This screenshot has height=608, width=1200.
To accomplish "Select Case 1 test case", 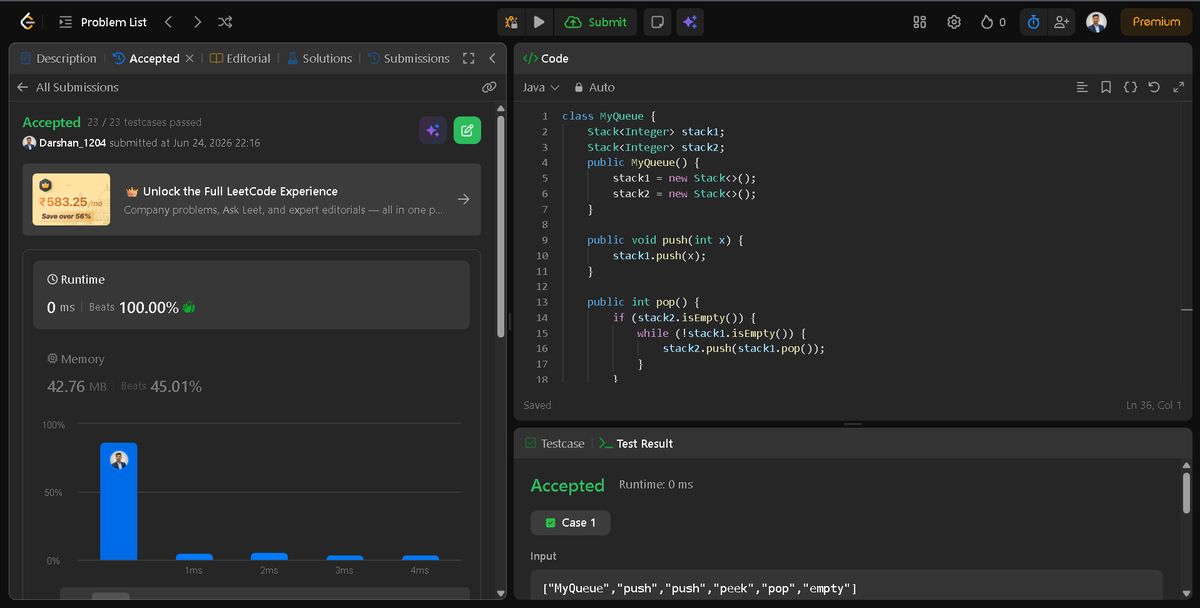I will (570, 523).
